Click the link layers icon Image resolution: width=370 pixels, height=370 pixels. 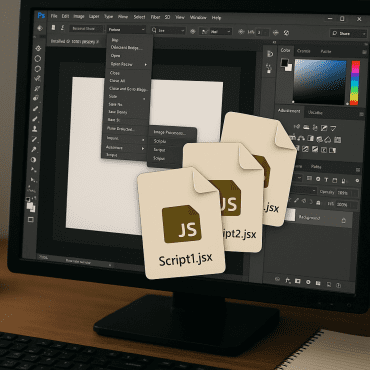pos(277,279)
